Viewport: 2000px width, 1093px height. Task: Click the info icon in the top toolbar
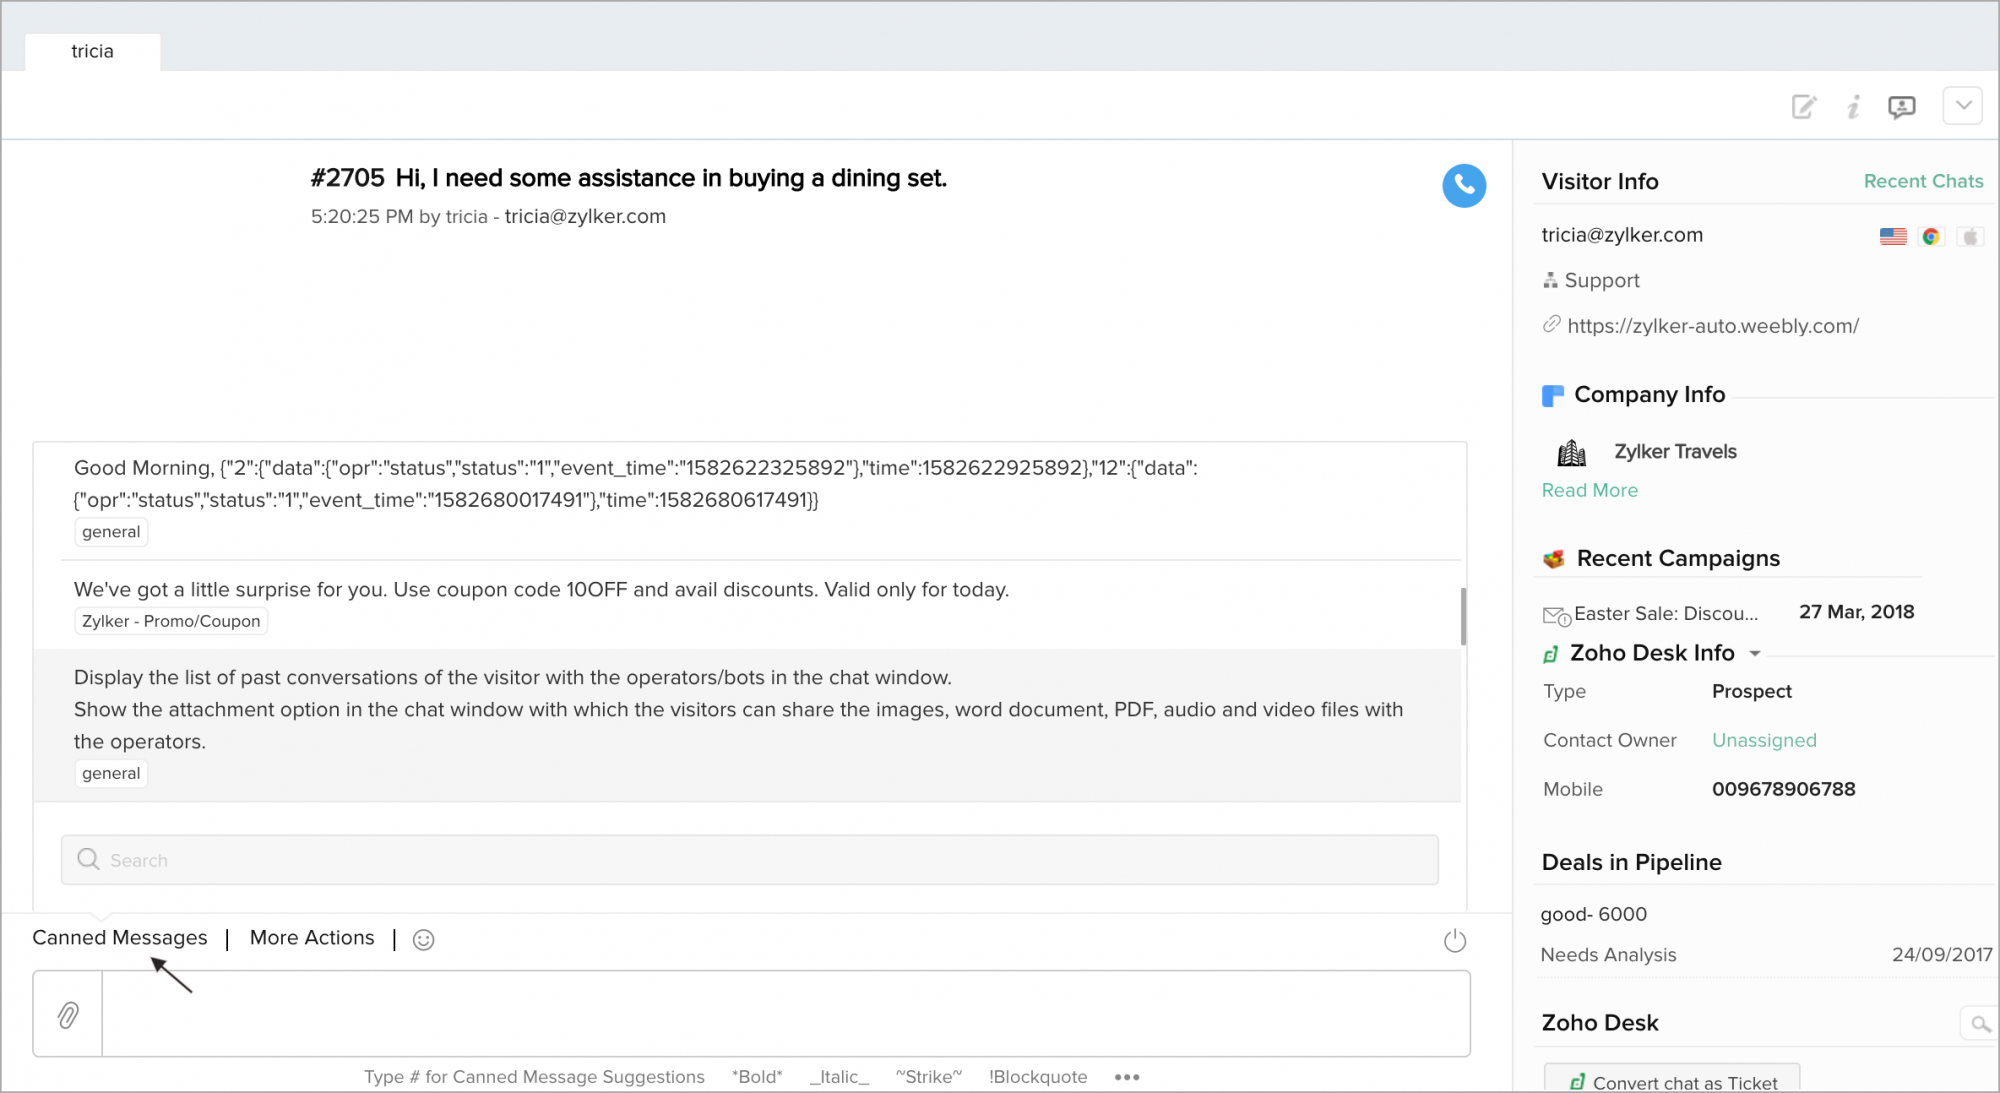1852,106
